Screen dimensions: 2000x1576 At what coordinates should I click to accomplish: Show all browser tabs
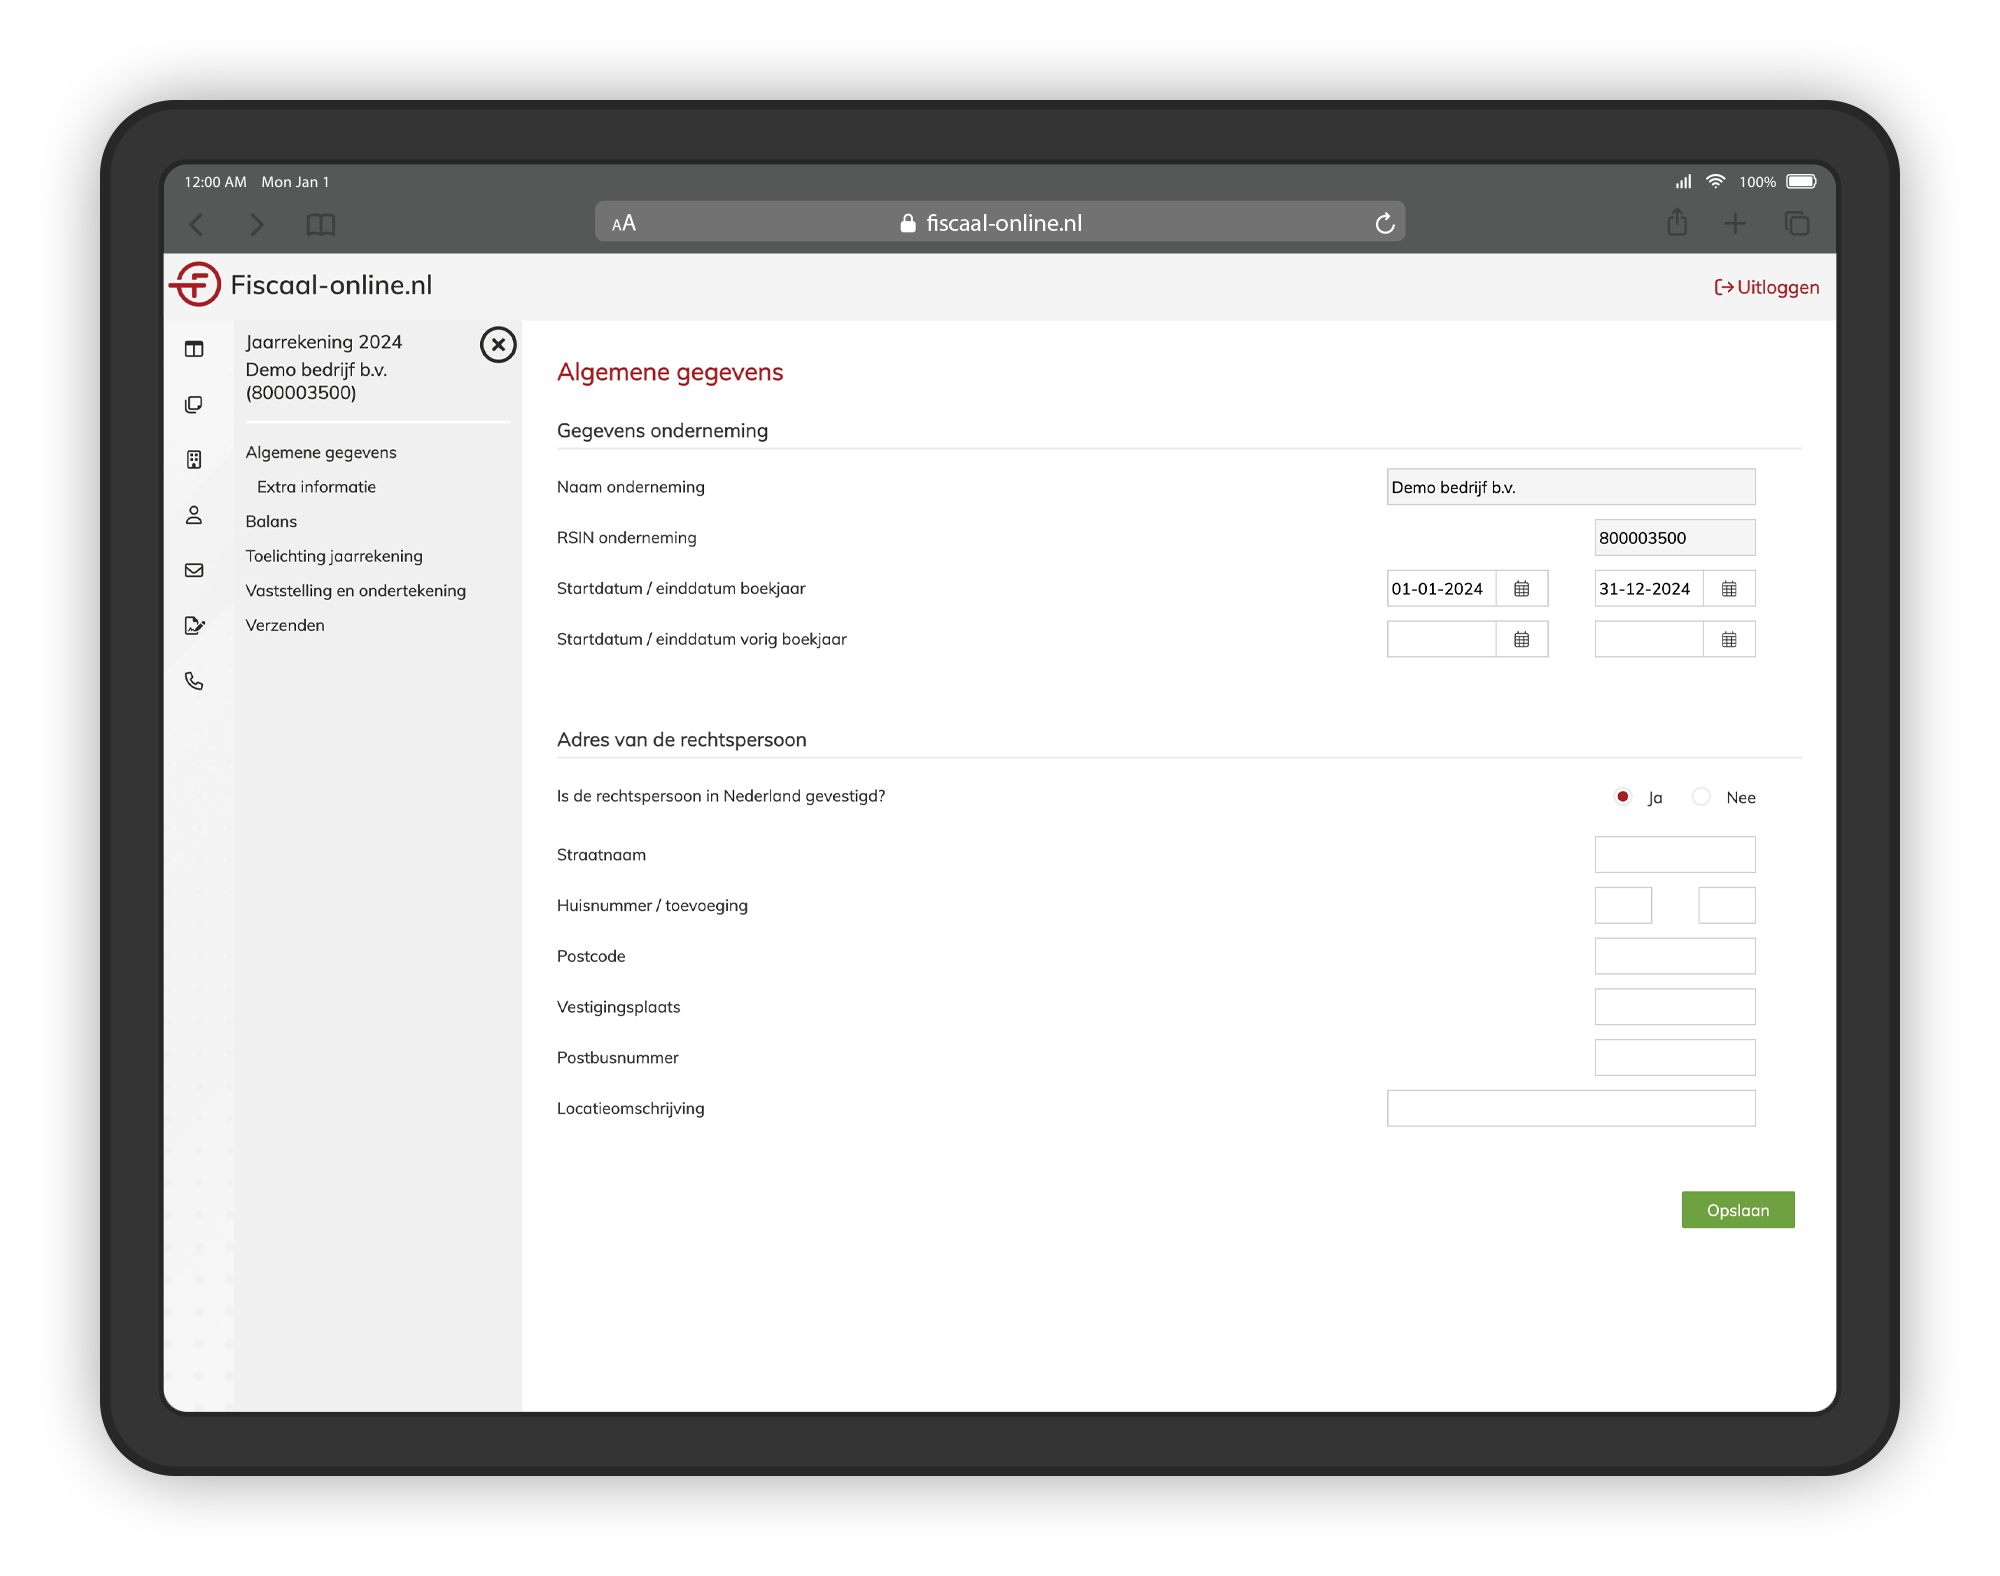(1797, 224)
